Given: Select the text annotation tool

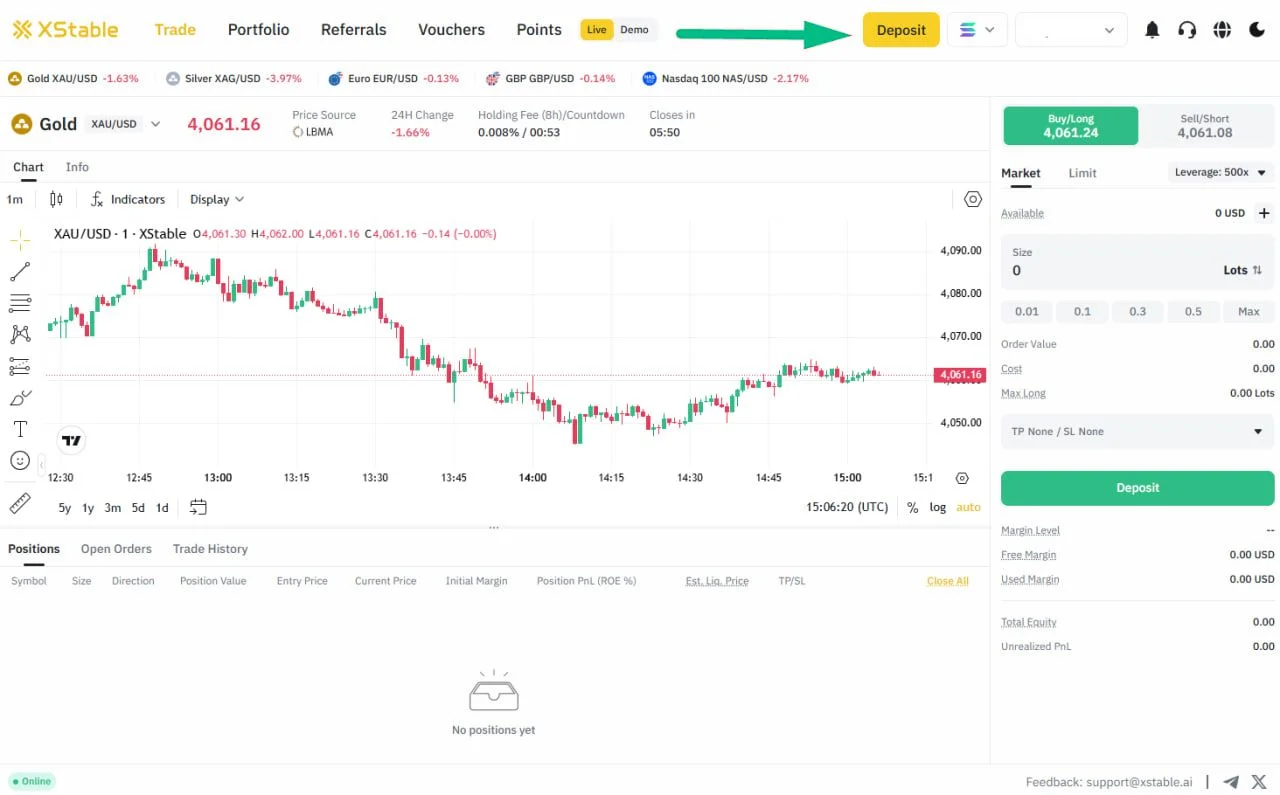Looking at the screenshot, I should [x=20, y=429].
